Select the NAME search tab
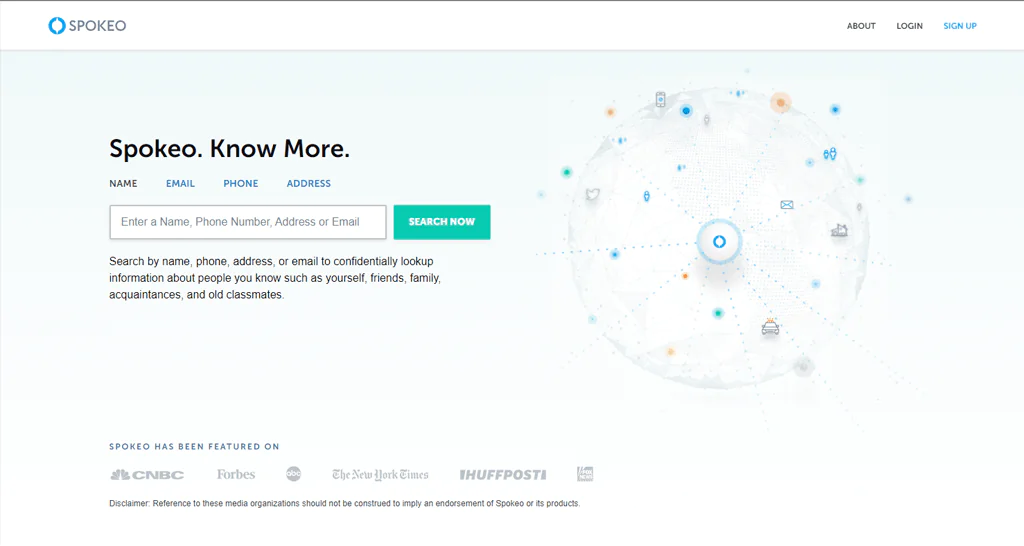The width and height of the screenshot is (1024, 546). pyautogui.click(x=123, y=184)
